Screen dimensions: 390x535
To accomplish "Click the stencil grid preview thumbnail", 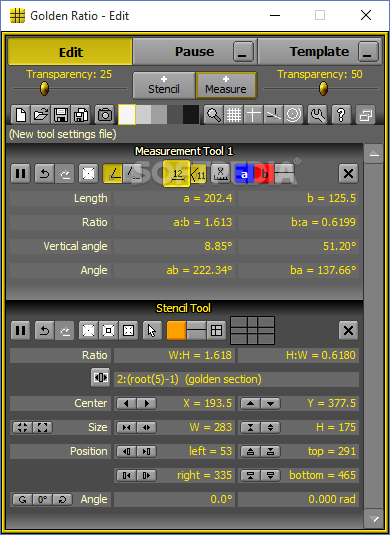I will pyautogui.click(x=252, y=330).
